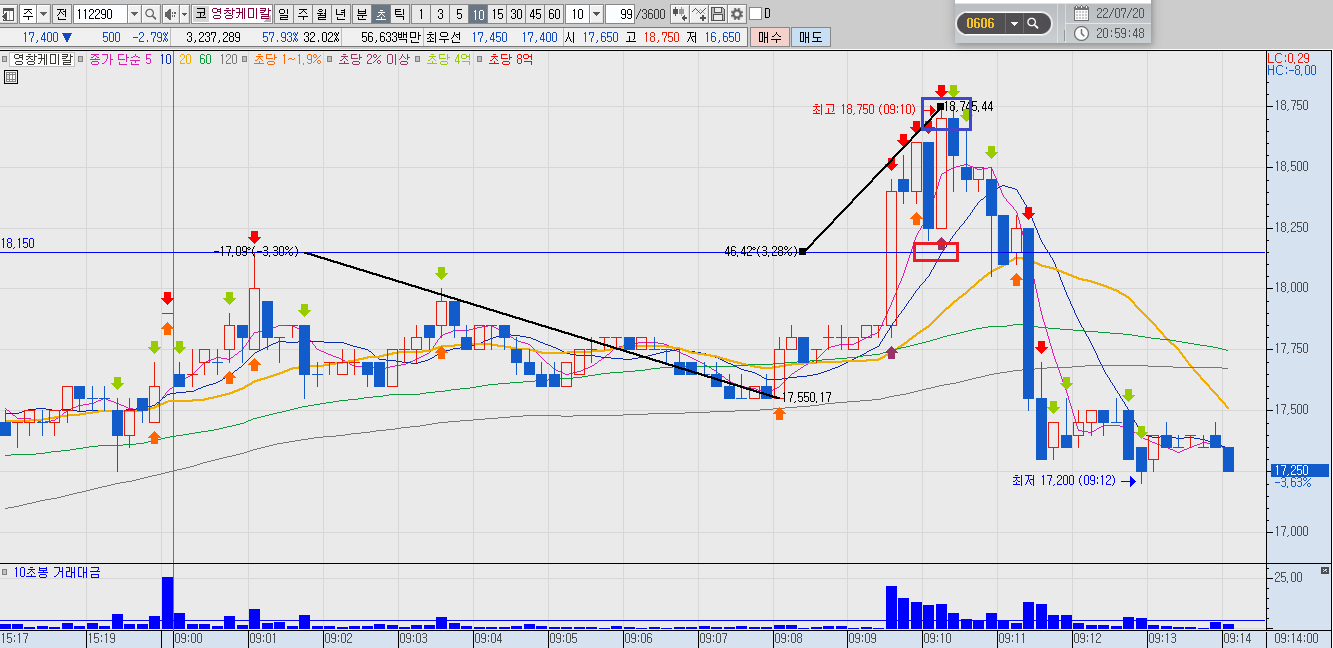Click the candle count field showing 99
This screenshot has width=1333, height=648.
(620, 14)
